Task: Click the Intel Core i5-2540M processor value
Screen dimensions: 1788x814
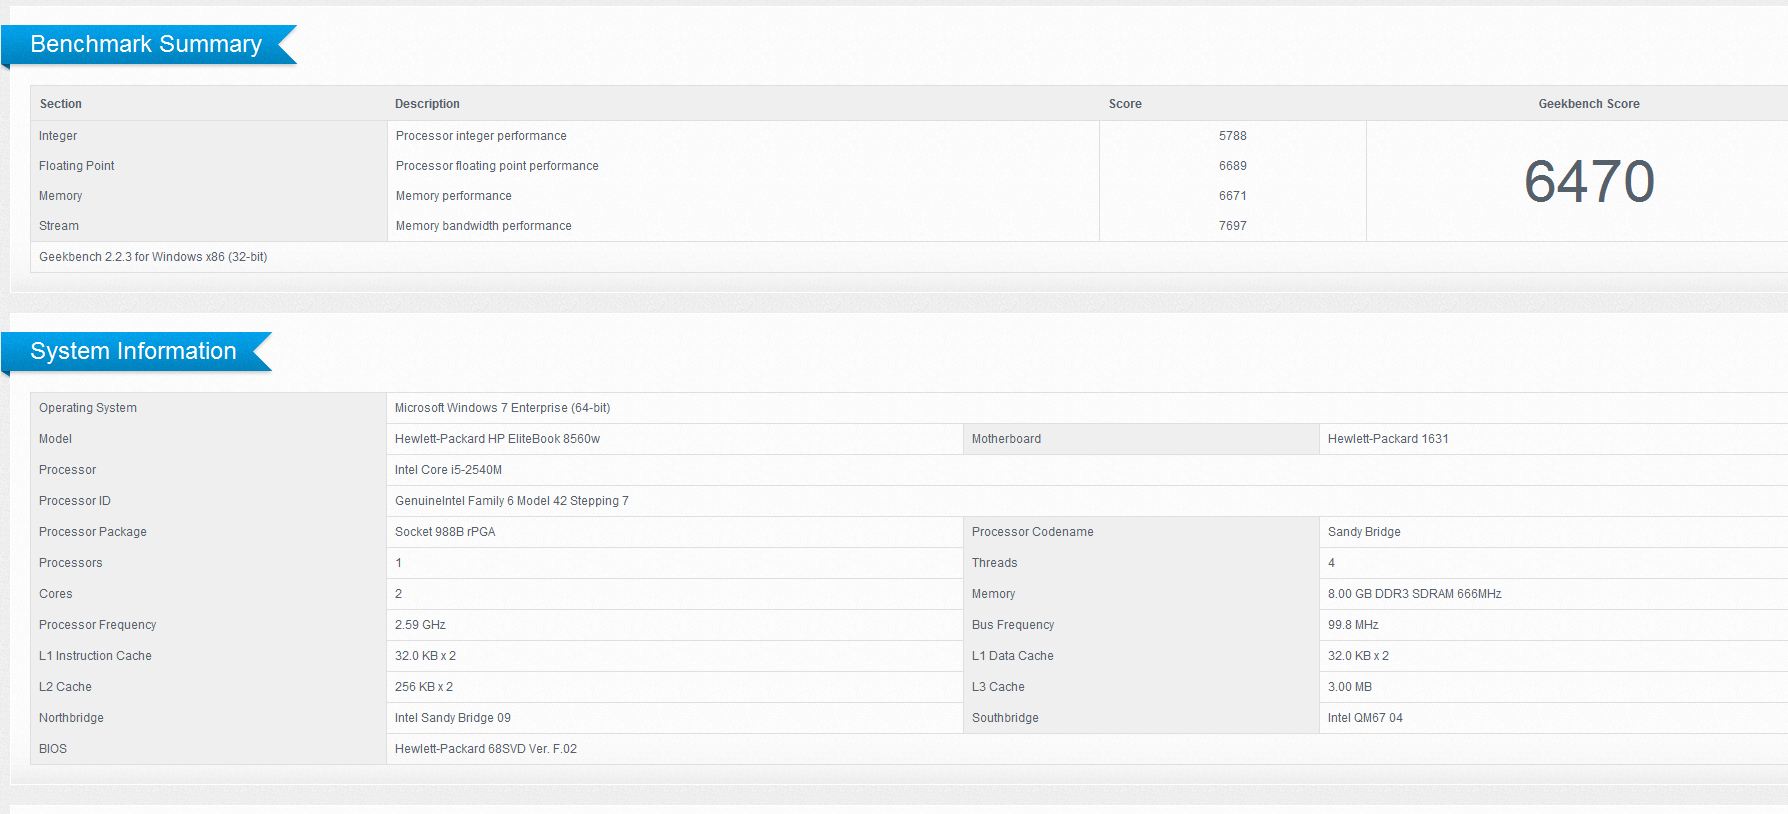Action: [448, 470]
